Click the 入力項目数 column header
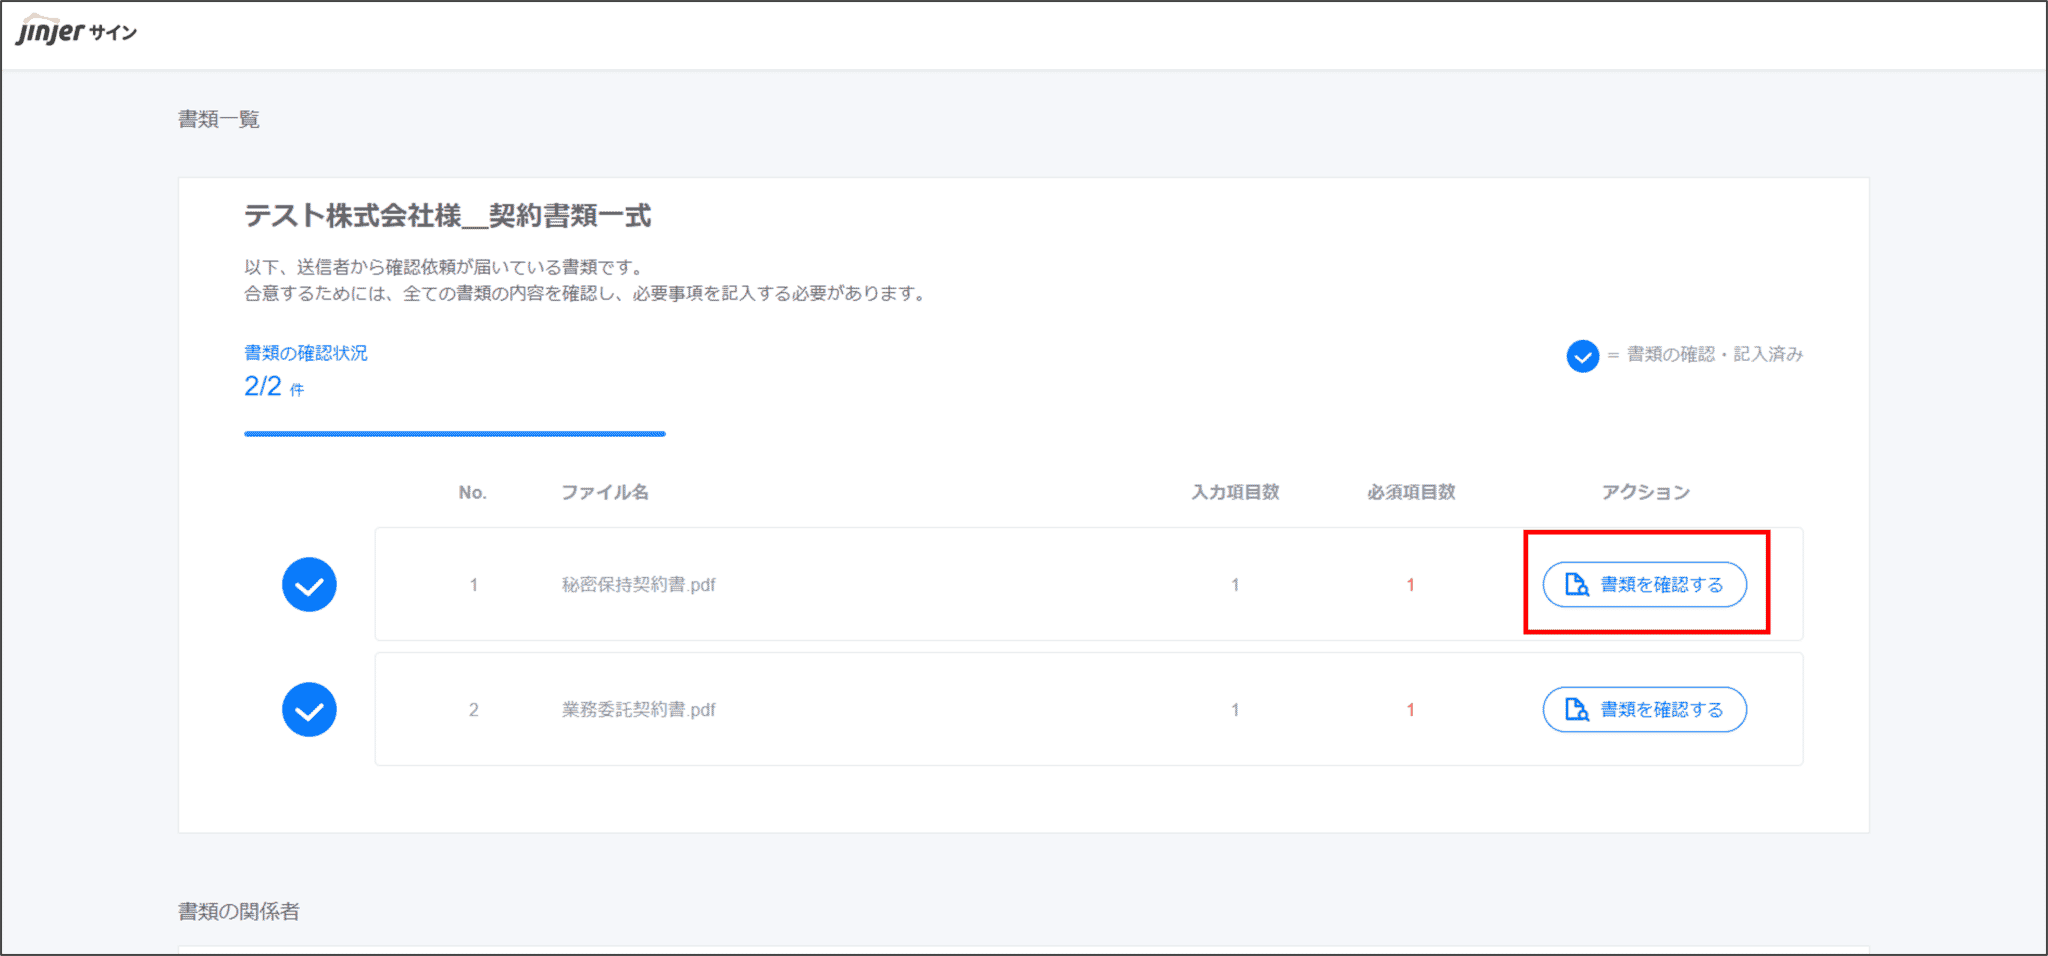Screen dimensions: 2048x956 [x=1235, y=492]
